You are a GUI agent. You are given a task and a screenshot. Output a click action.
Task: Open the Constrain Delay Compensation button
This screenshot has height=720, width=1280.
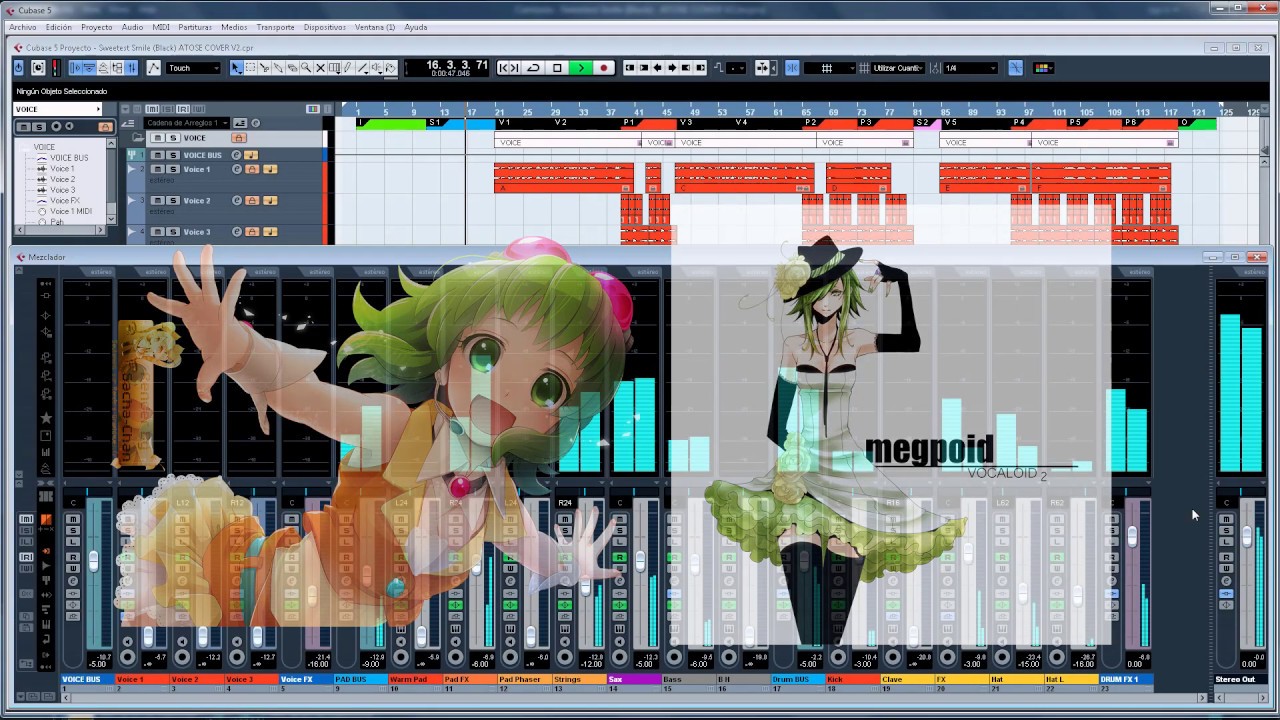pos(38,68)
